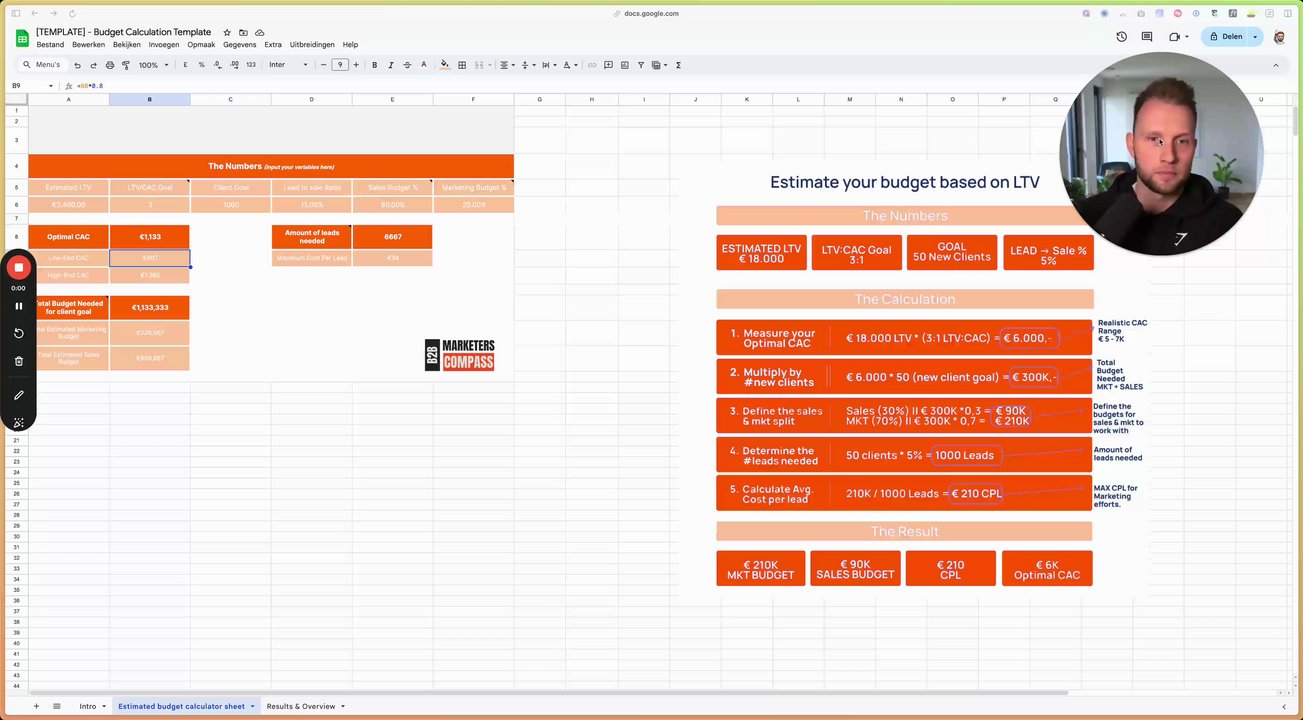Open the zoom 100% dropdown
The height and width of the screenshot is (720, 1303).
pos(153,65)
